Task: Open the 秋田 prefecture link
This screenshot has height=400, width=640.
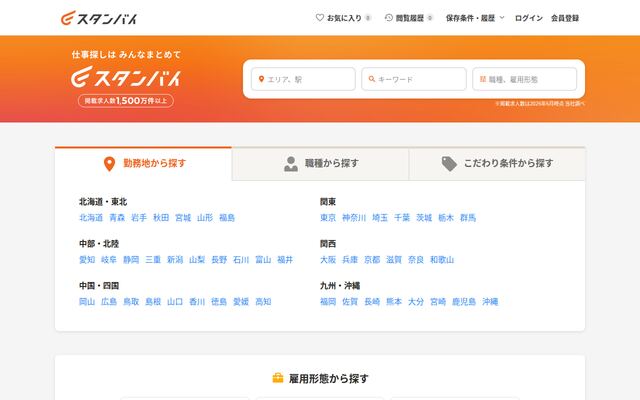Action: [161, 218]
